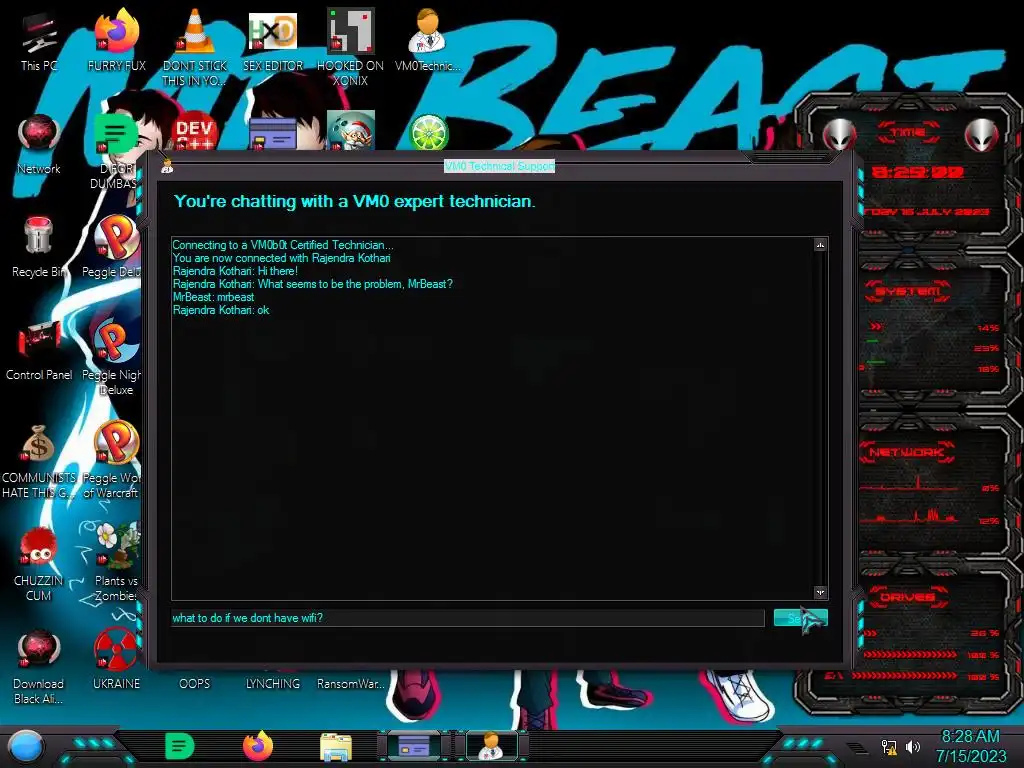The height and width of the screenshot is (768, 1024).
Task: Click the chat message input field
Action: [x=468, y=618]
